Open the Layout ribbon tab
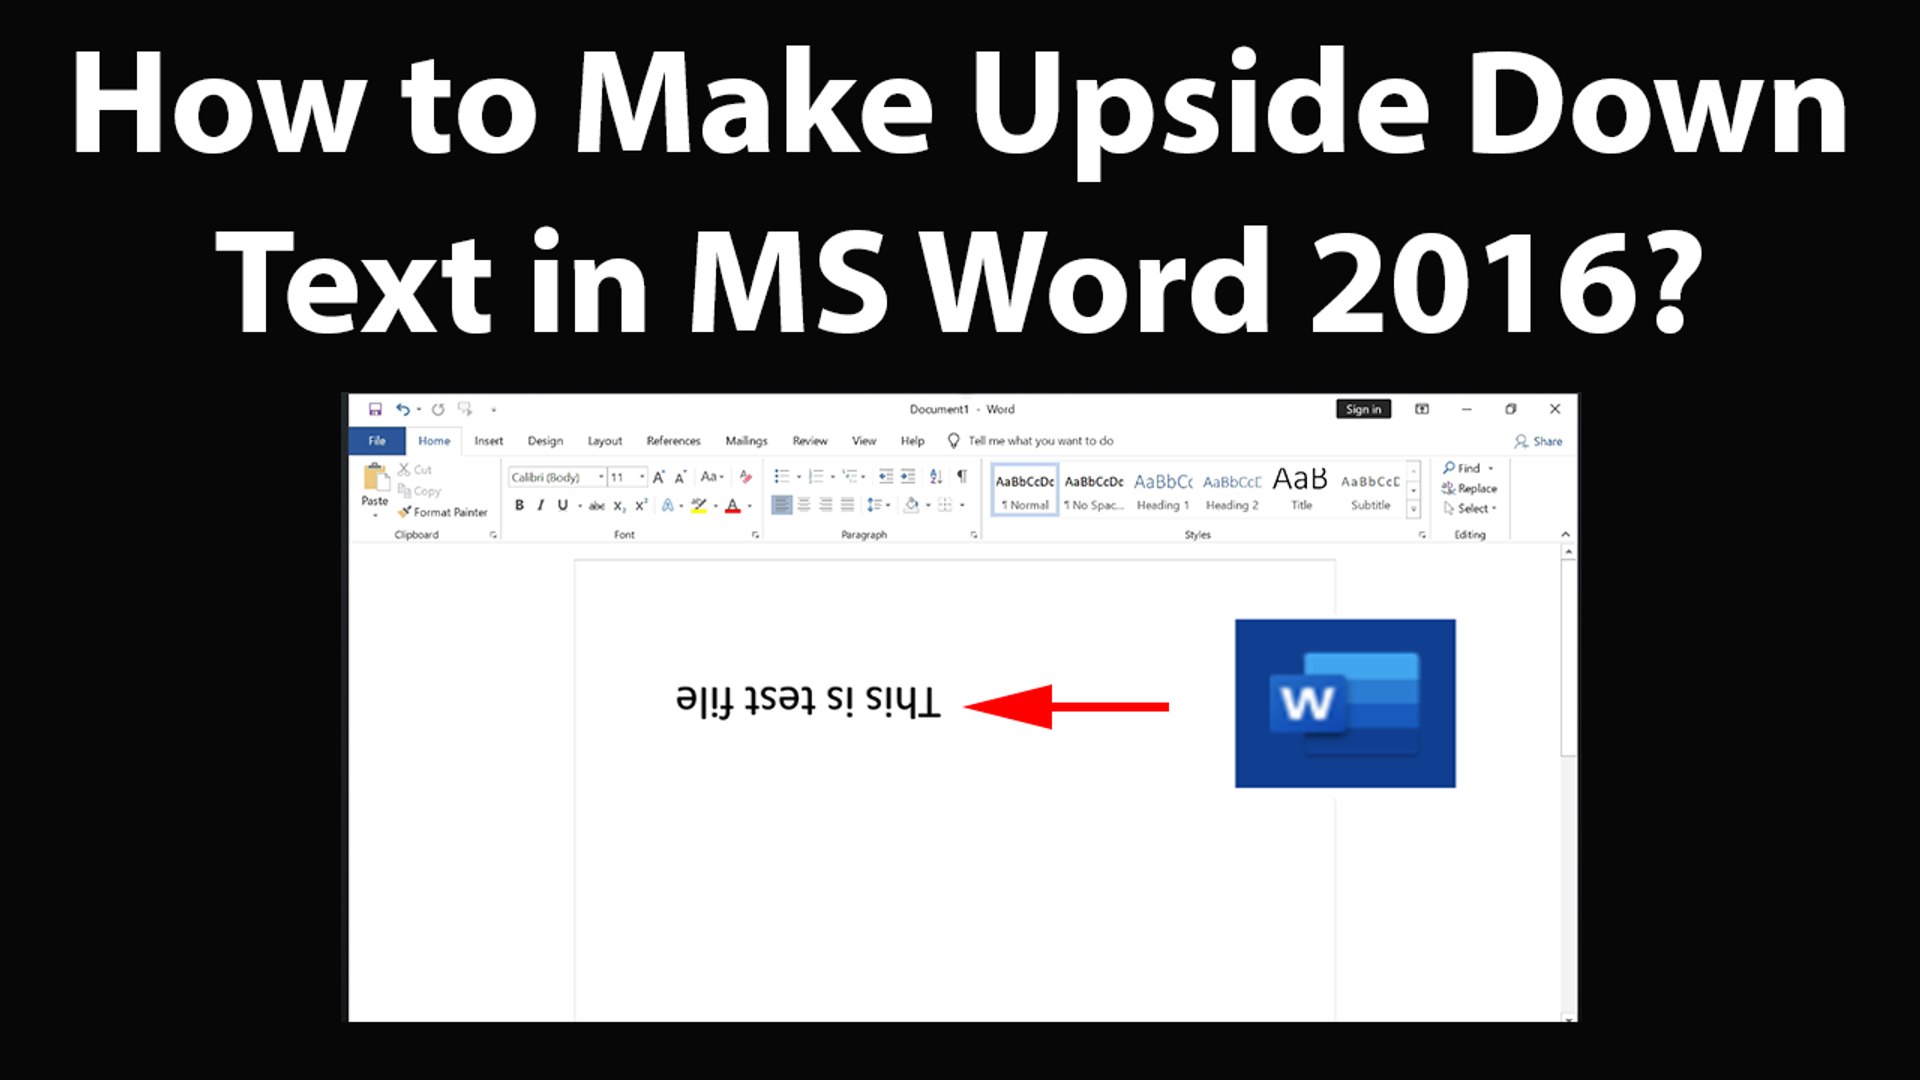Viewport: 1920px width, 1080px height. click(604, 441)
